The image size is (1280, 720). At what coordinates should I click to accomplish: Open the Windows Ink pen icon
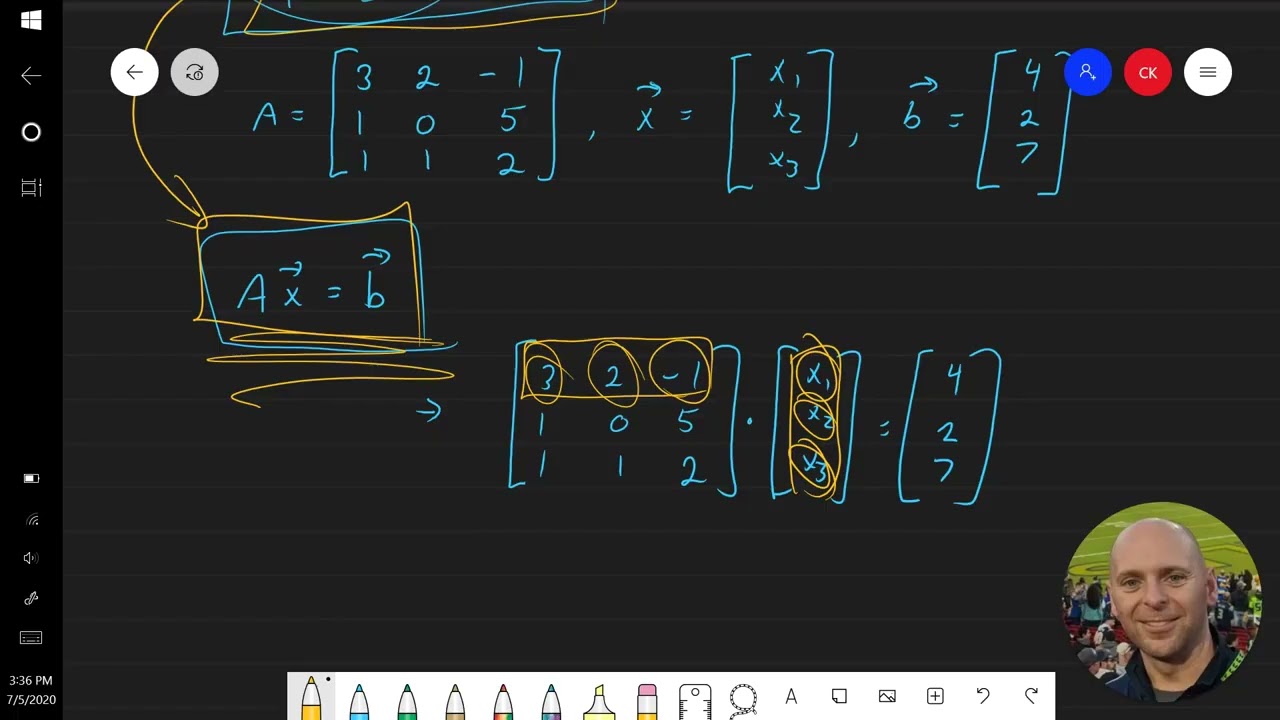[31, 598]
